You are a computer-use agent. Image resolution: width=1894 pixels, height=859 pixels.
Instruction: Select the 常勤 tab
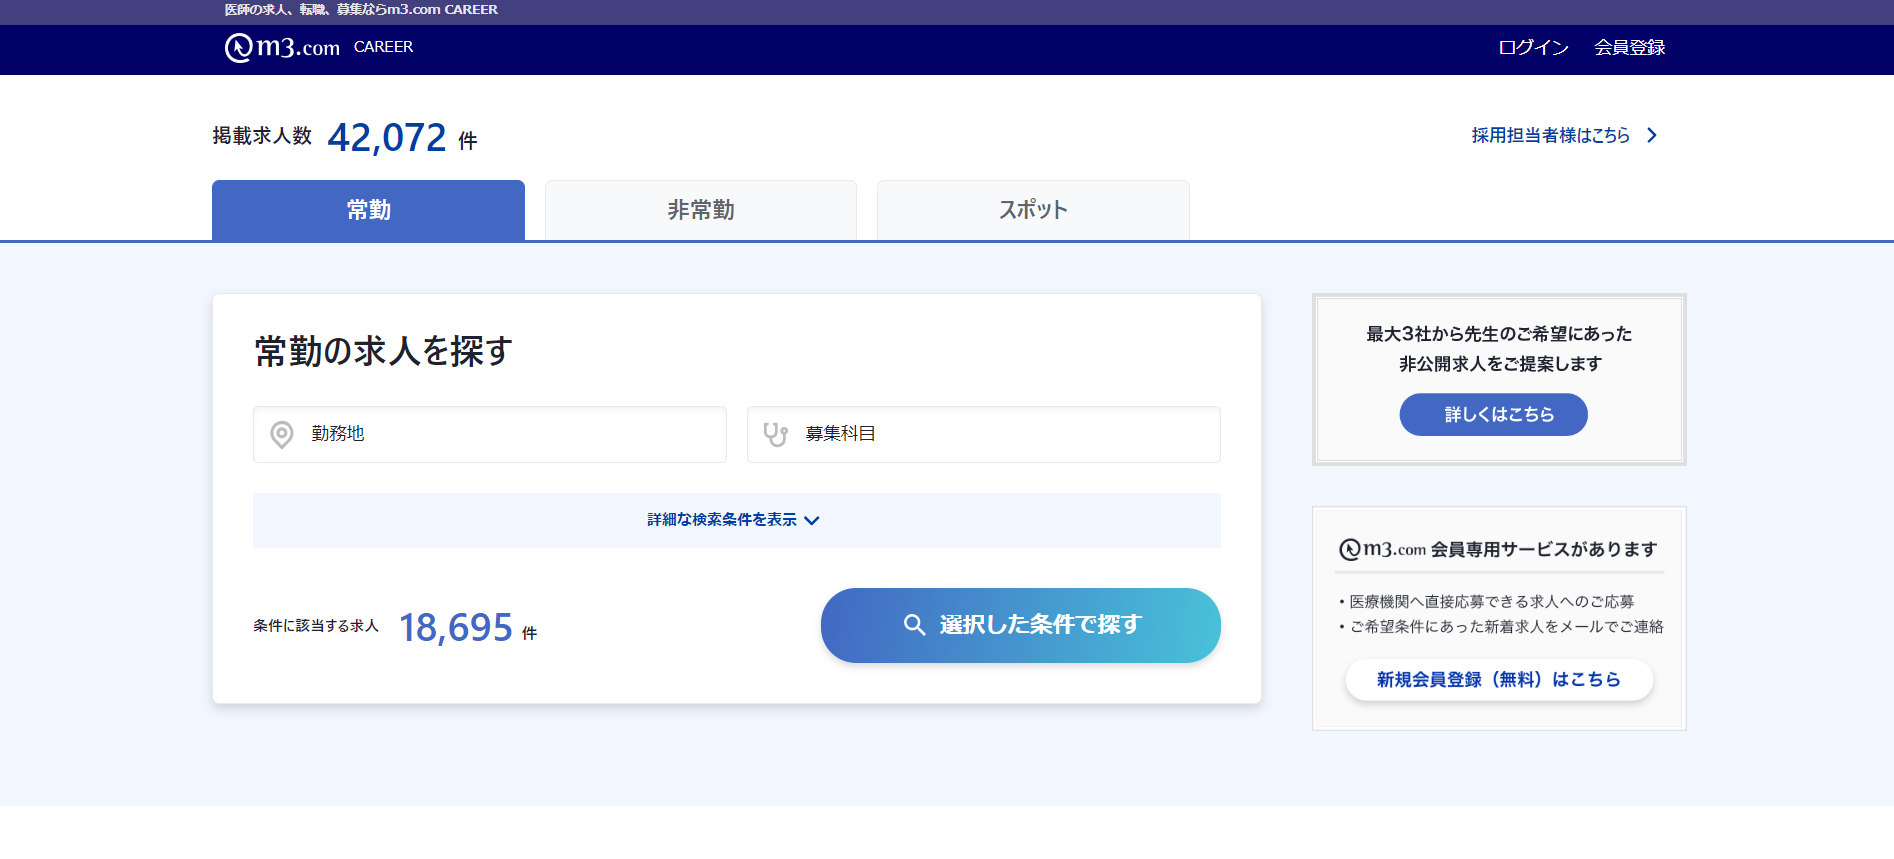pos(368,210)
